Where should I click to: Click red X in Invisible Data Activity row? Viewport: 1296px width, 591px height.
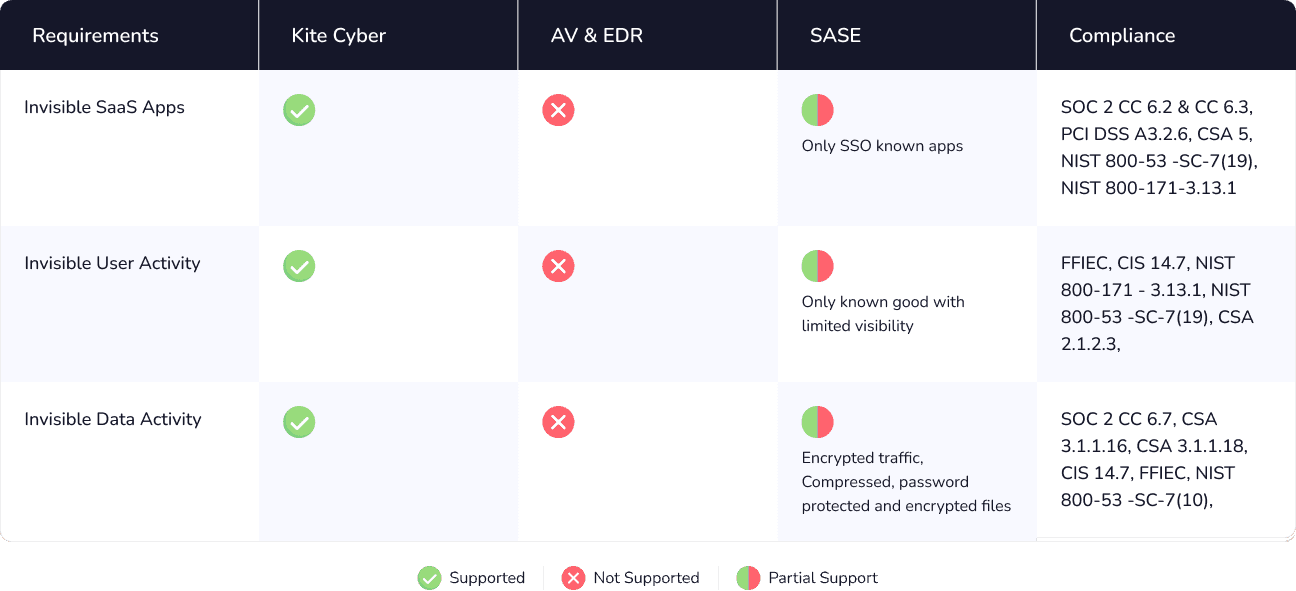(558, 422)
